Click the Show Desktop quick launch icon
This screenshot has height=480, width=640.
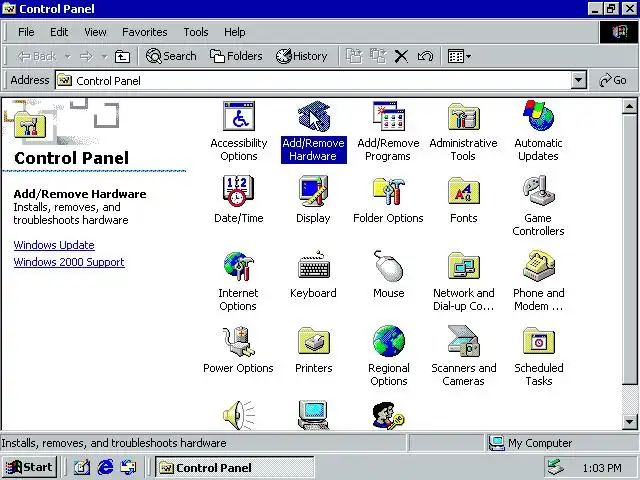pyautogui.click(x=82, y=467)
